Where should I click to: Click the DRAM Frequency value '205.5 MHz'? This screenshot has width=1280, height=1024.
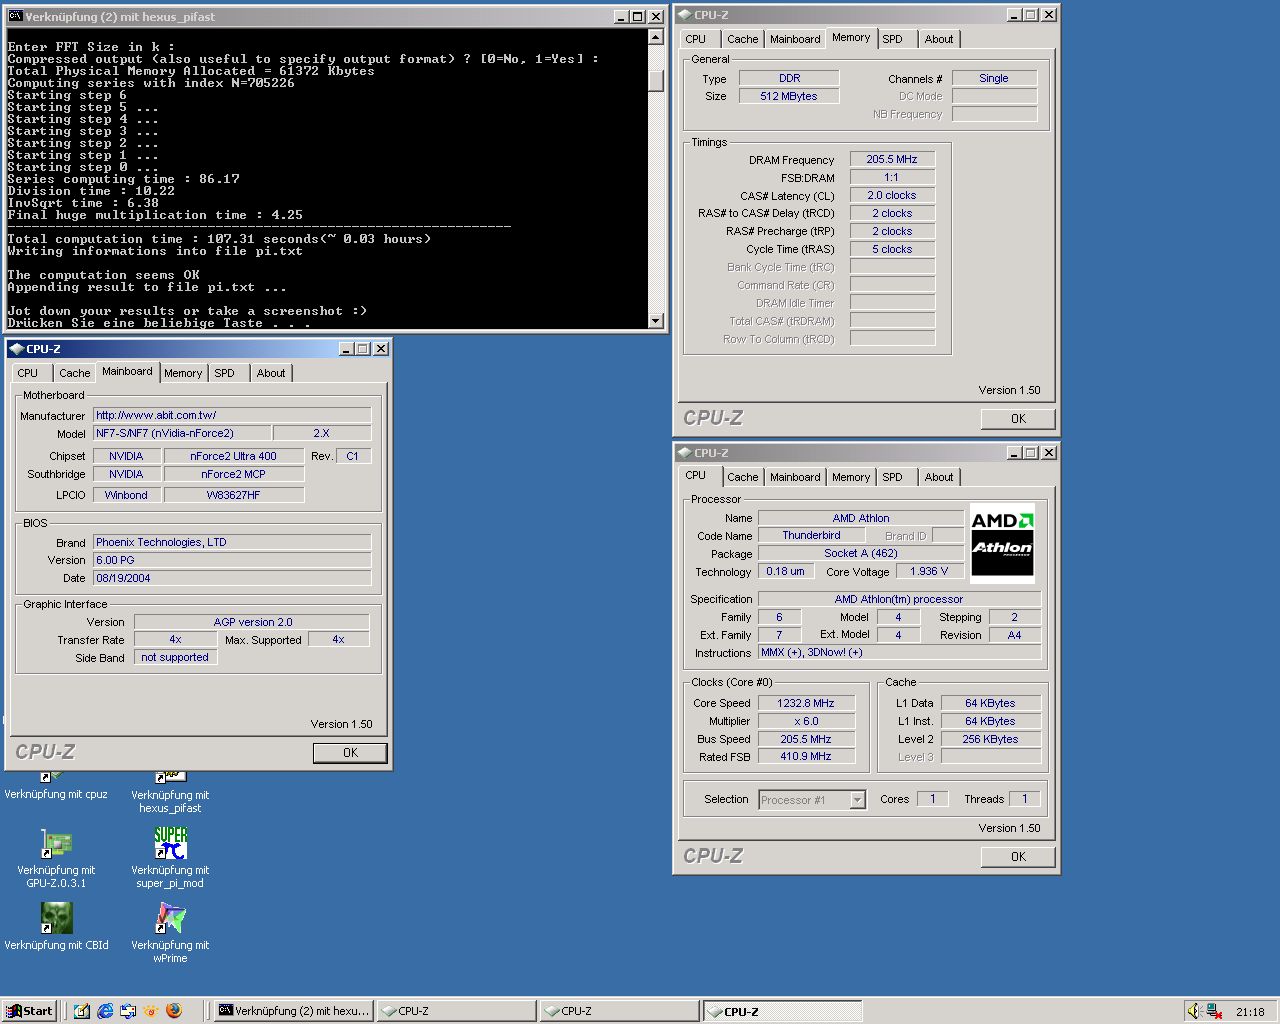(892, 159)
